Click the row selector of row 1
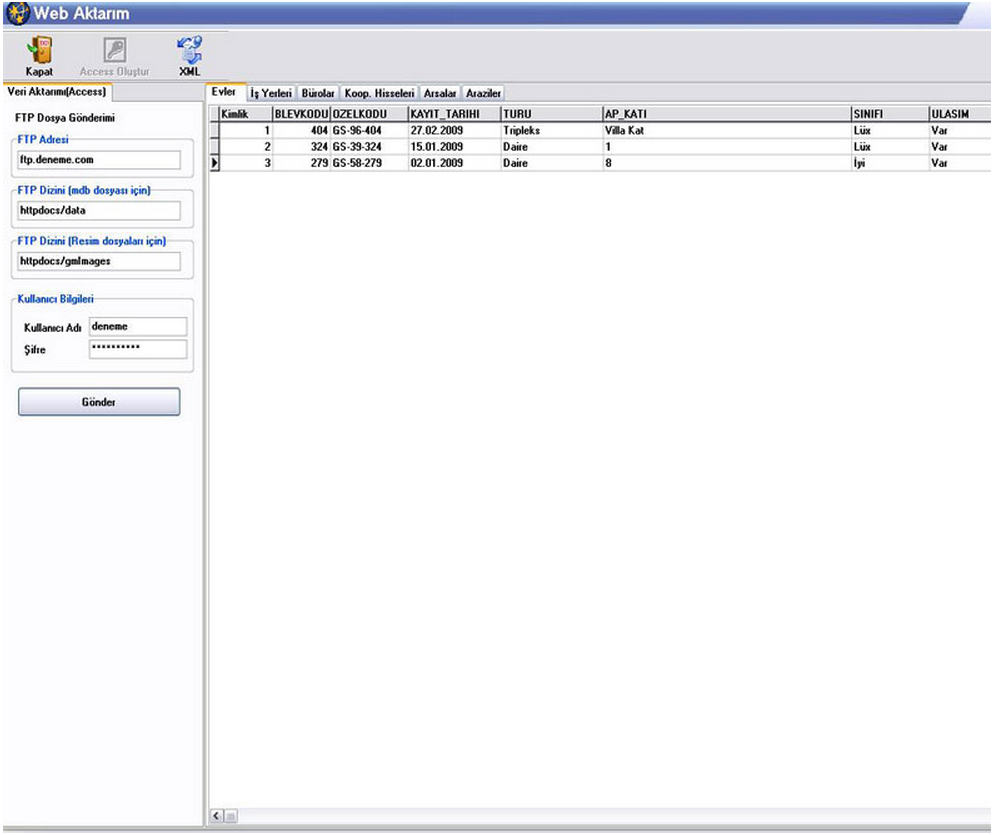The width and height of the screenshot is (1000, 835). 214,131
